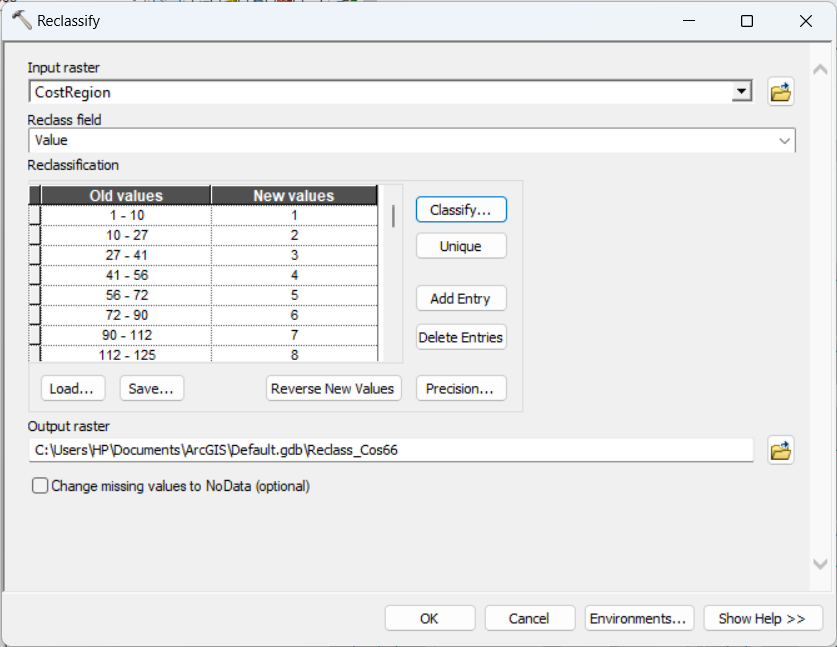Click the Reclassify tool icon in title bar
The height and width of the screenshot is (647, 837).
point(18,19)
